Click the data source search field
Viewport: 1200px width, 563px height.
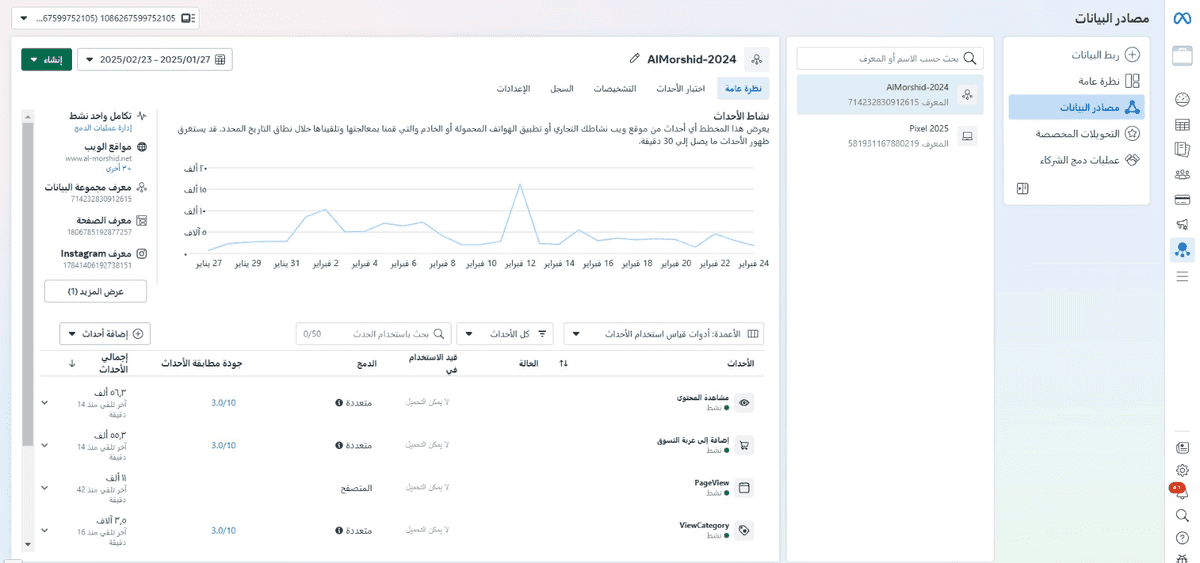[890, 59]
